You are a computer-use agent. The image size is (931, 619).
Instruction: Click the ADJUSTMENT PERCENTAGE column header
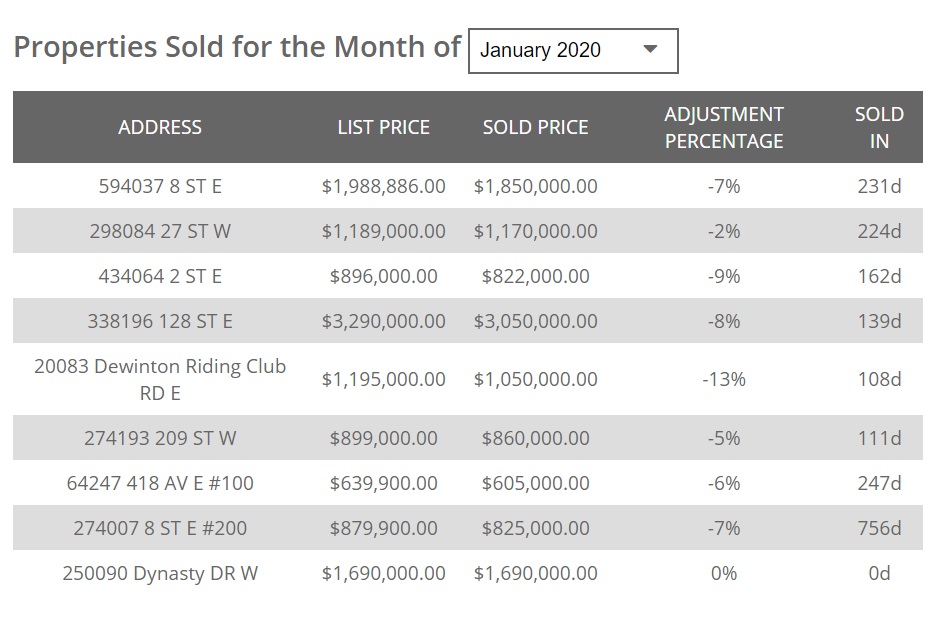tap(724, 127)
